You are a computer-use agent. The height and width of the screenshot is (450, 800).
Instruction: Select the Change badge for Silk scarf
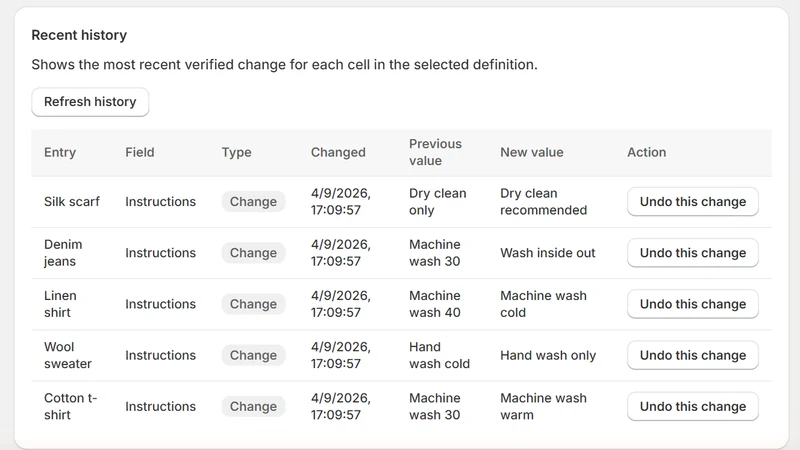tap(253, 202)
